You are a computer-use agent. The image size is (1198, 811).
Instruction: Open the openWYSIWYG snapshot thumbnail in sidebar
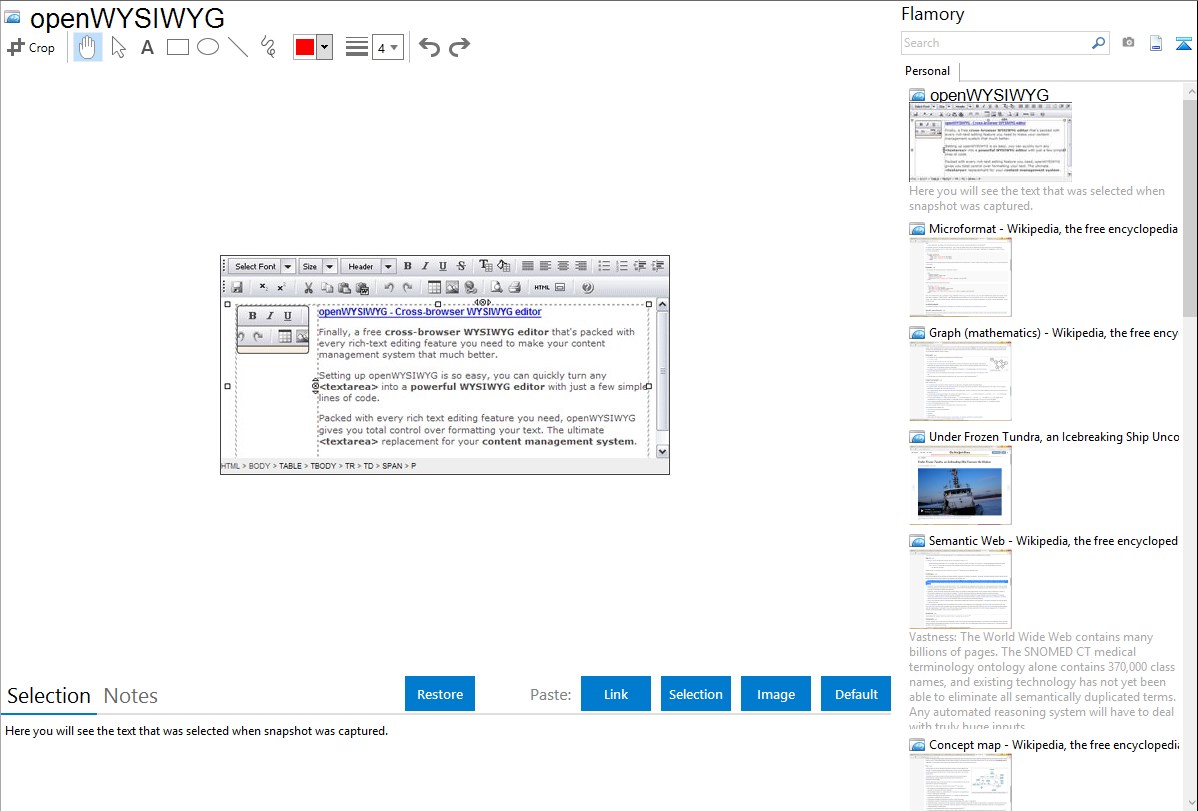point(991,142)
